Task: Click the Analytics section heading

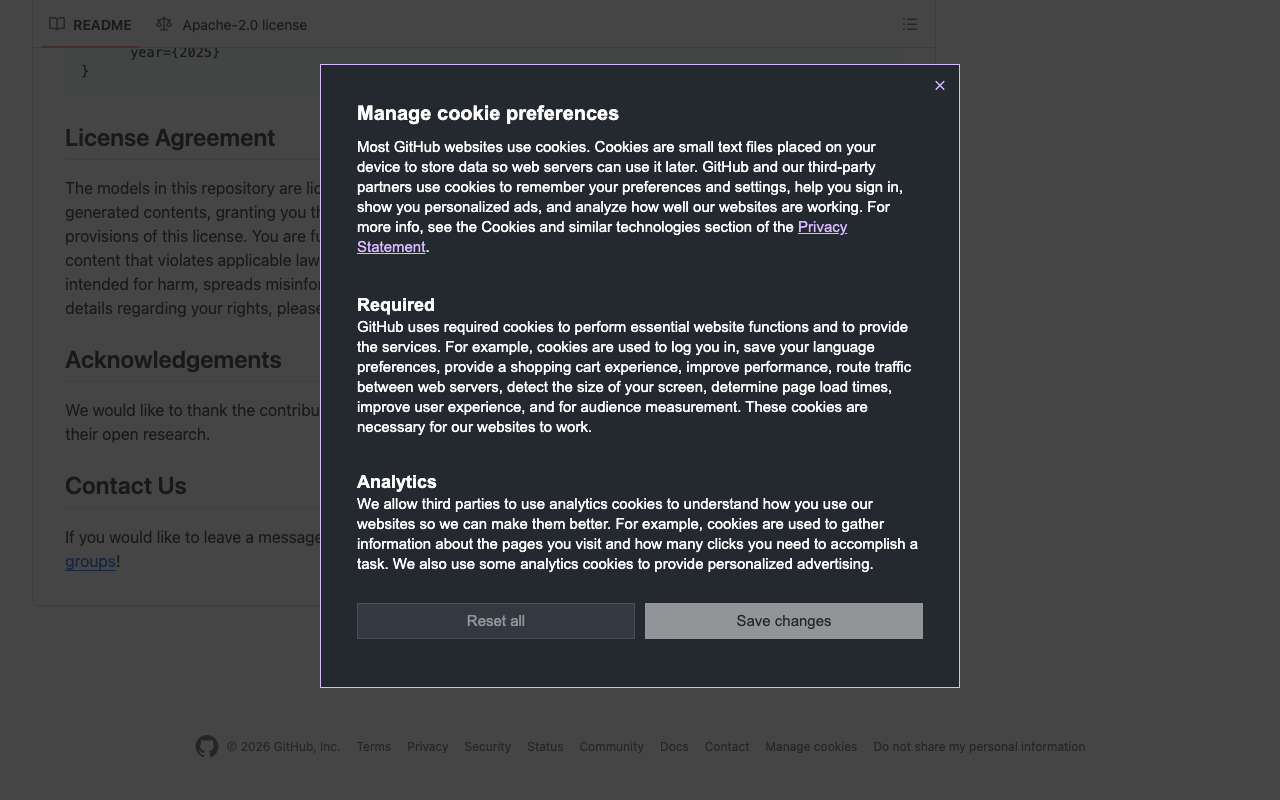Action: [x=397, y=482]
